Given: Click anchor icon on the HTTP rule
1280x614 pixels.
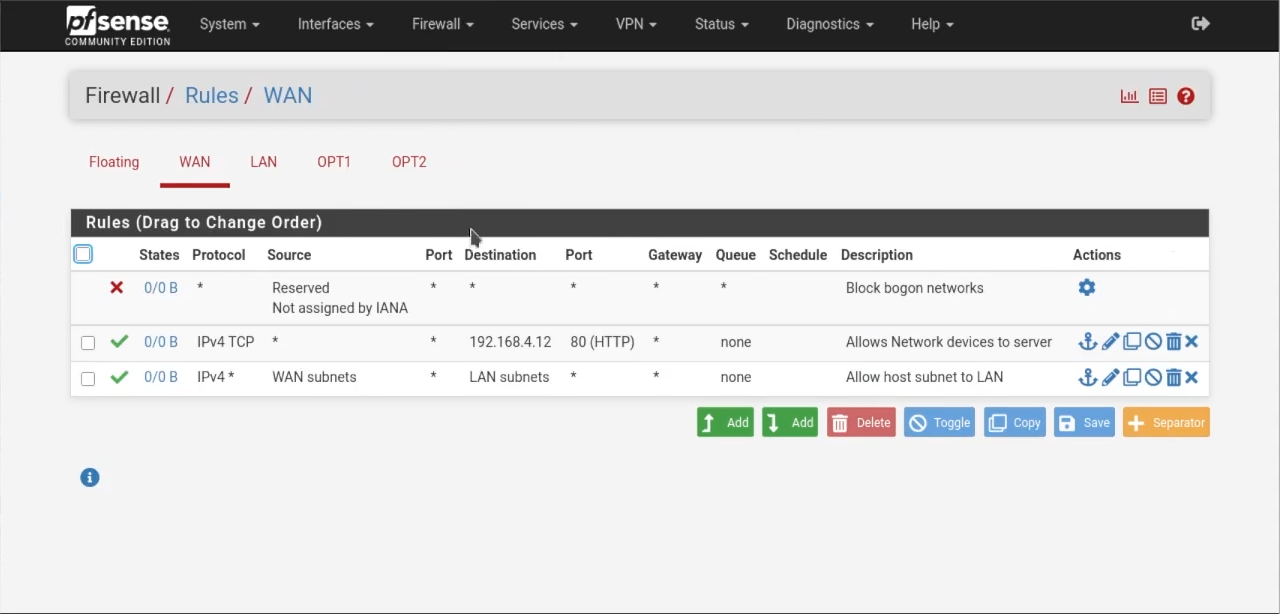Looking at the screenshot, I should (x=1087, y=342).
